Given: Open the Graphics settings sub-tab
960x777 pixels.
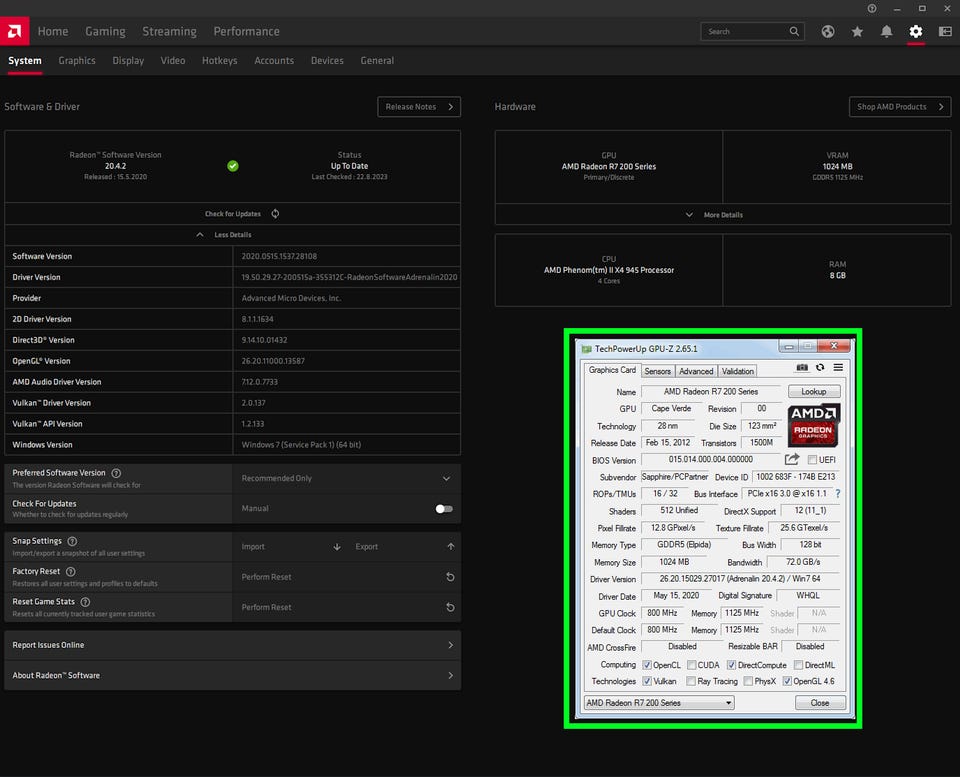Looking at the screenshot, I should [x=77, y=61].
